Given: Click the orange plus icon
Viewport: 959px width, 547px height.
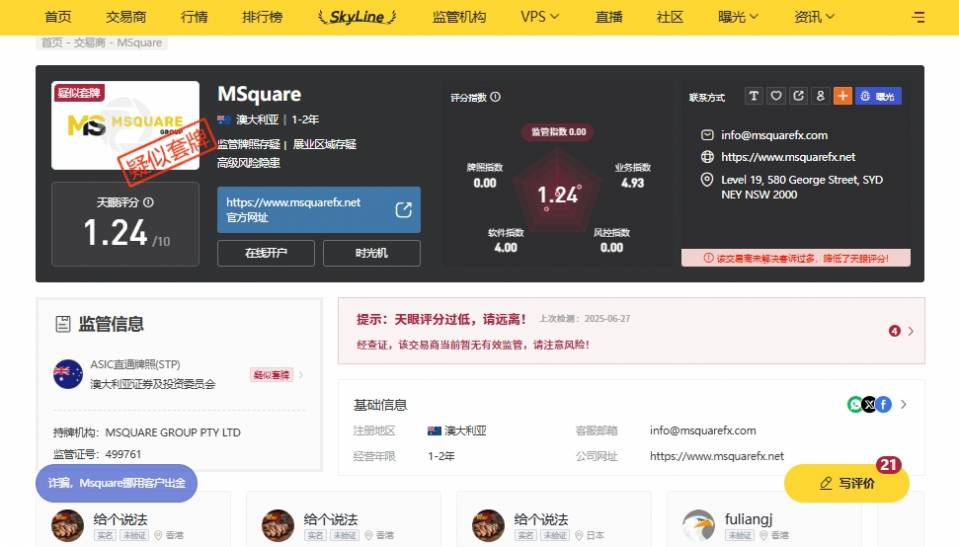Looking at the screenshot, I should click(x=842, y=96).
